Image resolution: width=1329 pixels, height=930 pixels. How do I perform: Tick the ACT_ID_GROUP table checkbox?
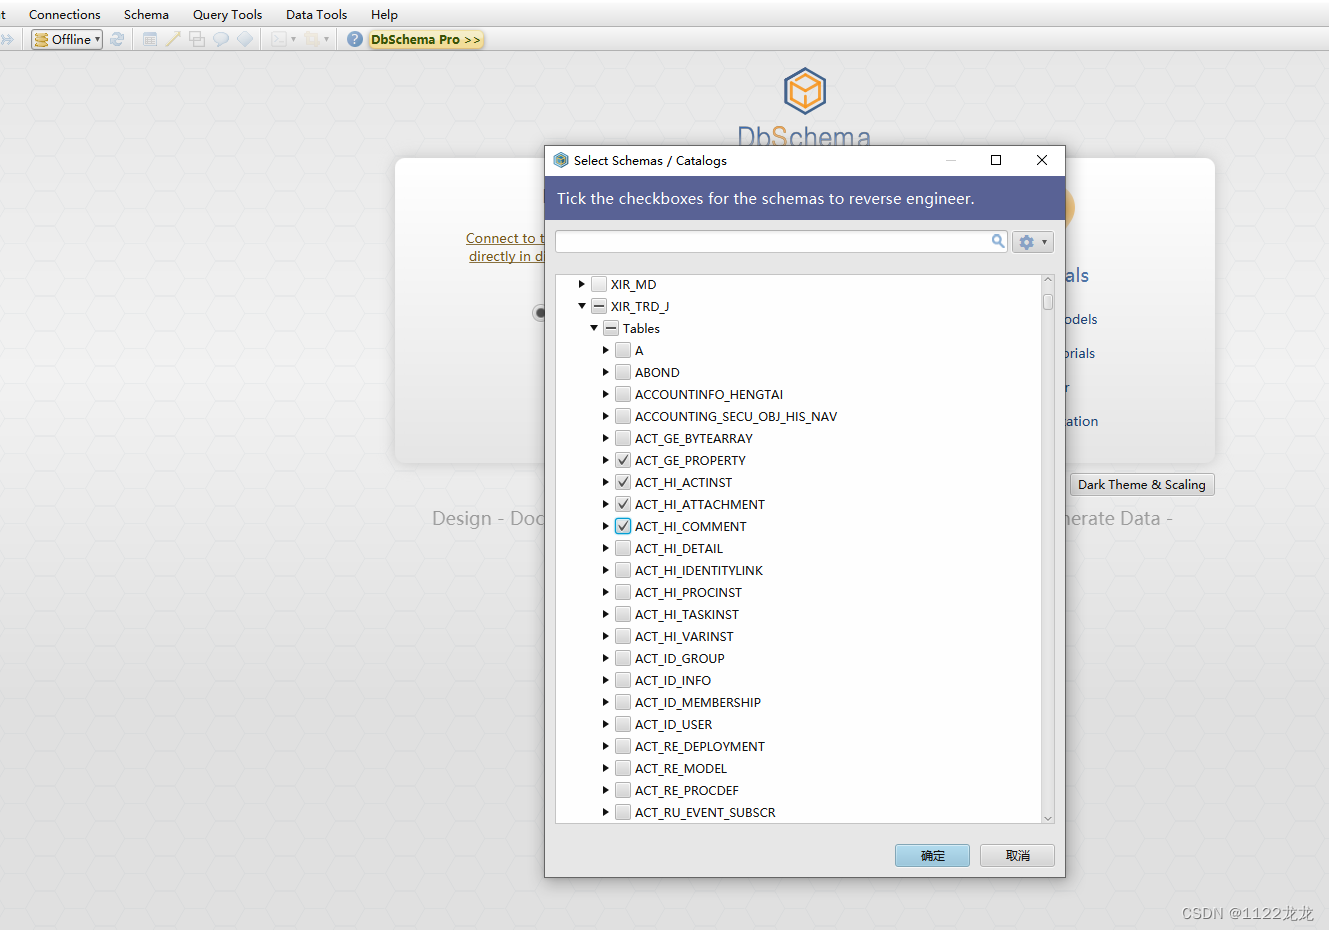tap(623, 658)
